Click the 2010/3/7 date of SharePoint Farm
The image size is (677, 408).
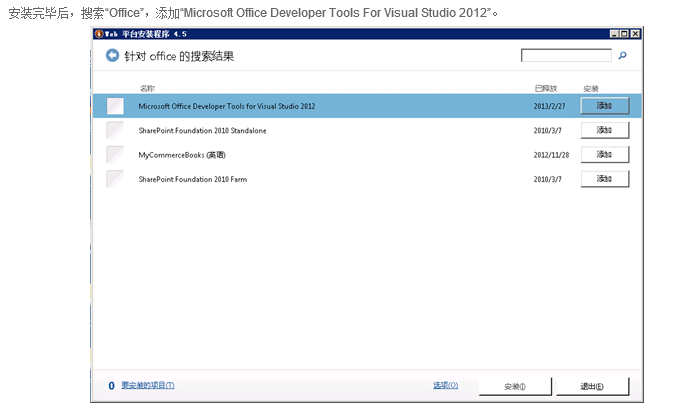click(x=547, y=179)
